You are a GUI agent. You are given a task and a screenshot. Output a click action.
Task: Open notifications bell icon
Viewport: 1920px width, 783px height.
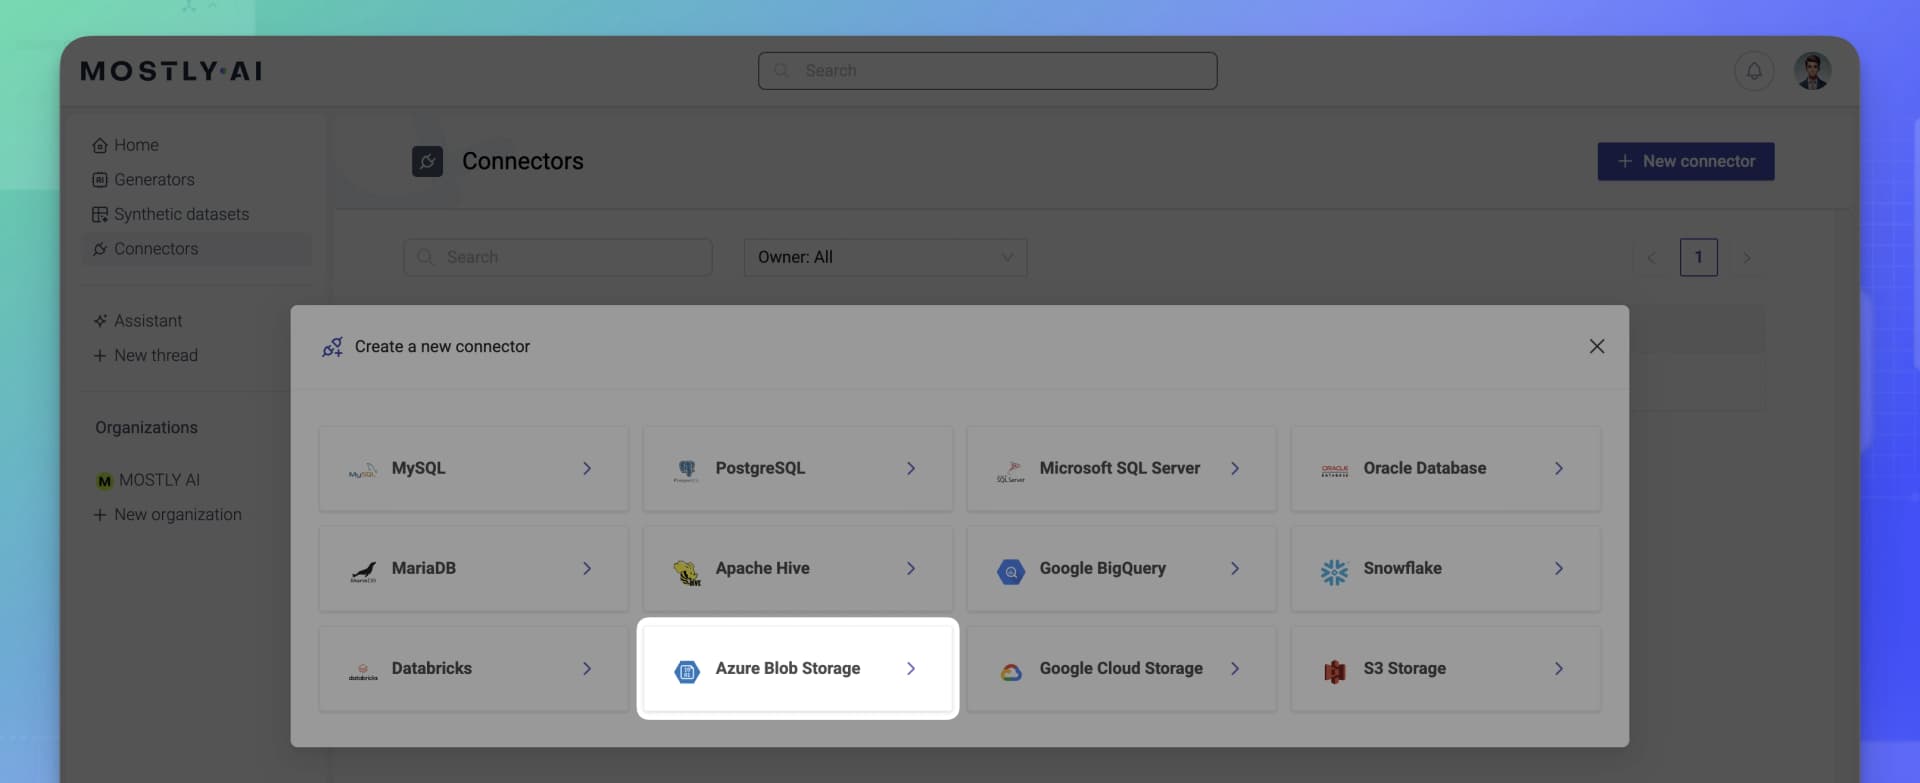click(x=1754, y=71)
